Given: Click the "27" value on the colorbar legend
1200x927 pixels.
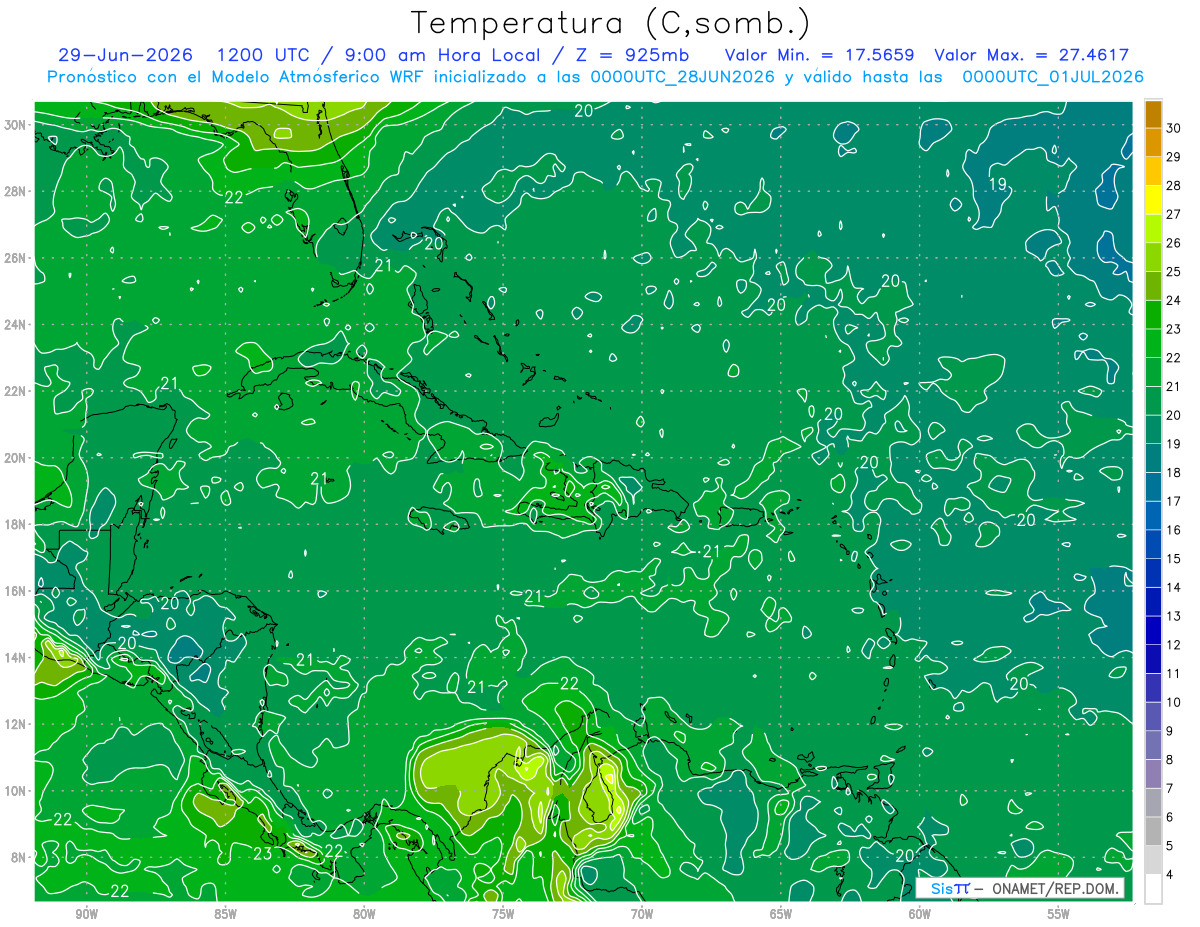Looking at the screenshot, I should (1175, 214).
